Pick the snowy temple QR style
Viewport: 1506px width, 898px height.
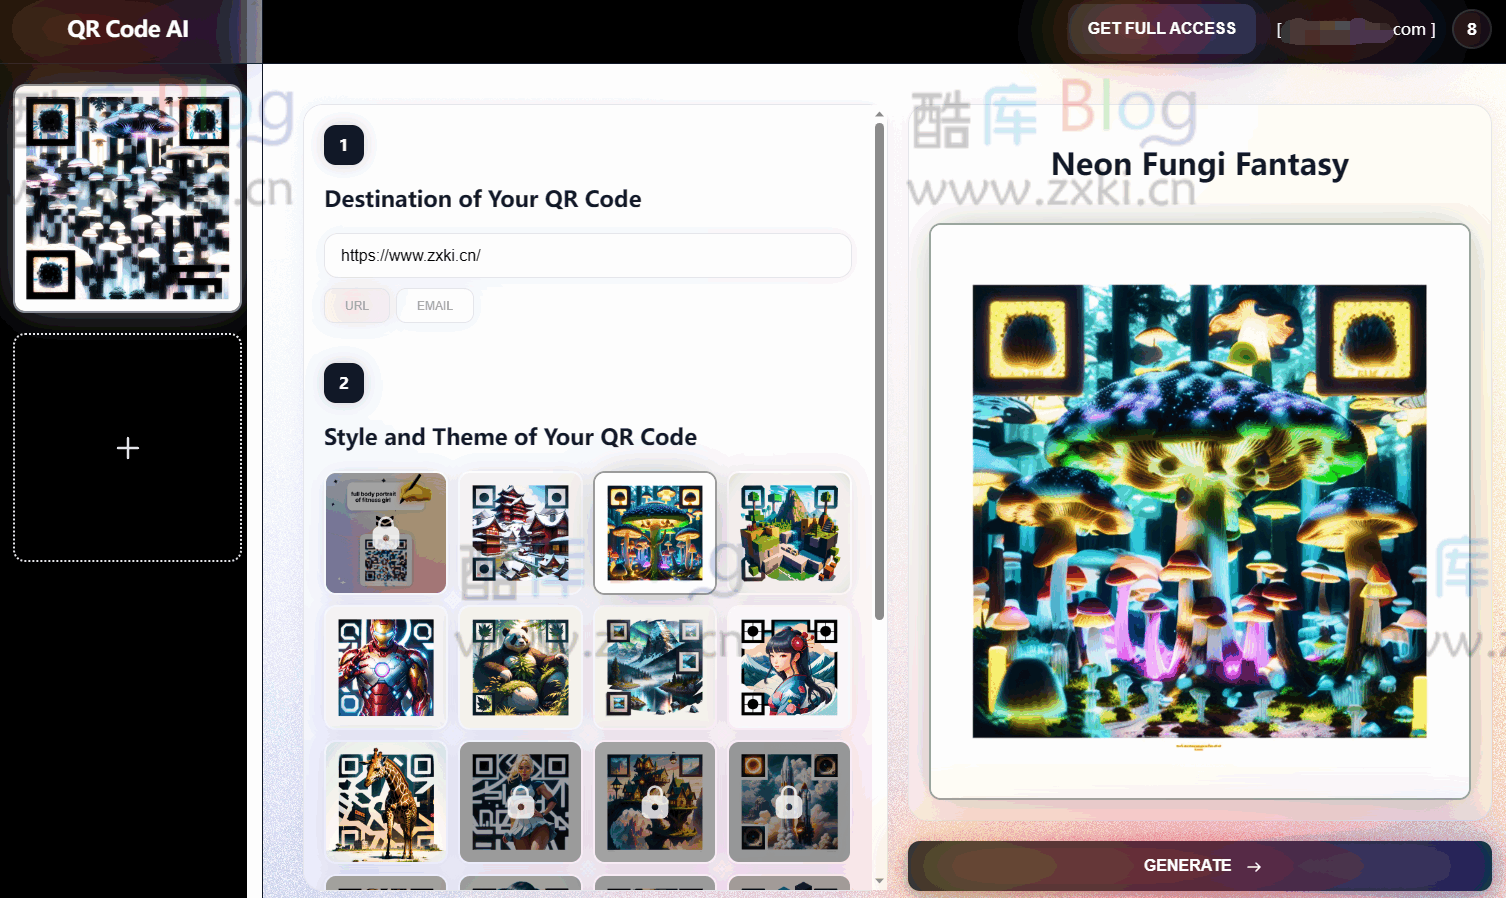tap(520, 533)
